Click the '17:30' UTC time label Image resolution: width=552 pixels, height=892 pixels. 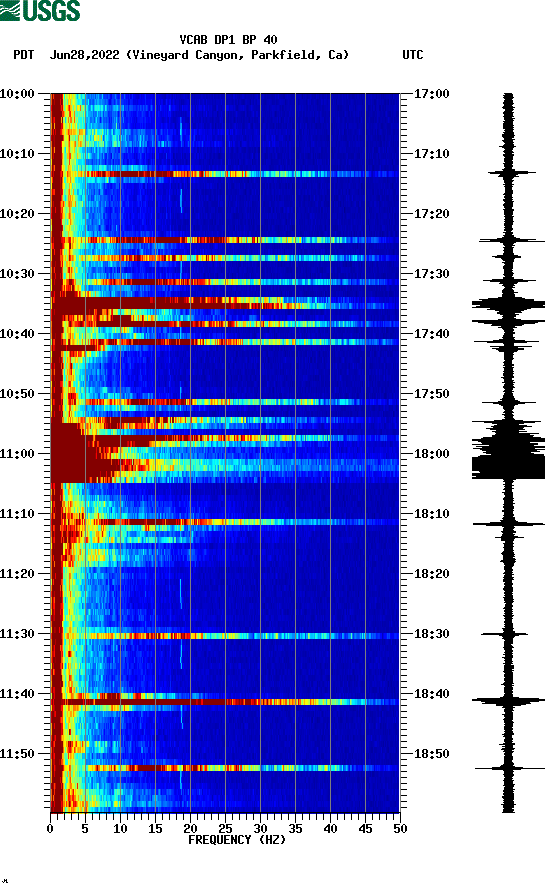coord(431,274)
